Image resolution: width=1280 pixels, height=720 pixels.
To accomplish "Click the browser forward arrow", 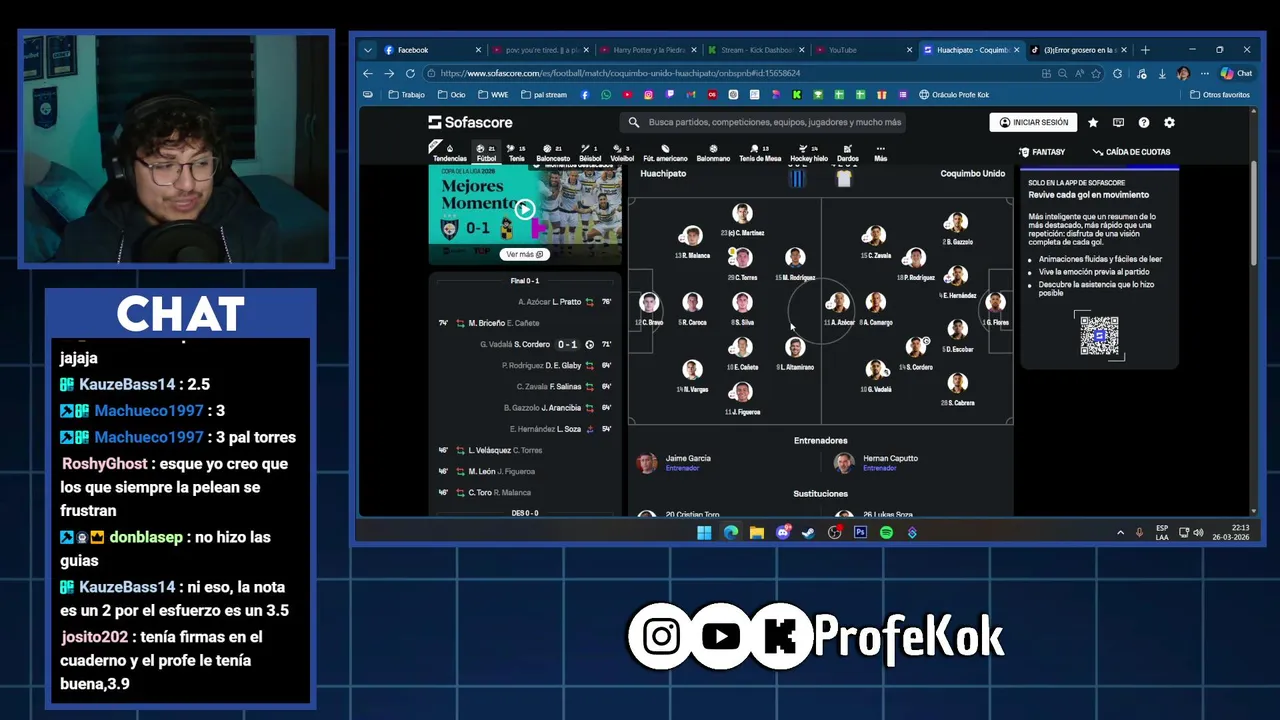I will point(389,73).
